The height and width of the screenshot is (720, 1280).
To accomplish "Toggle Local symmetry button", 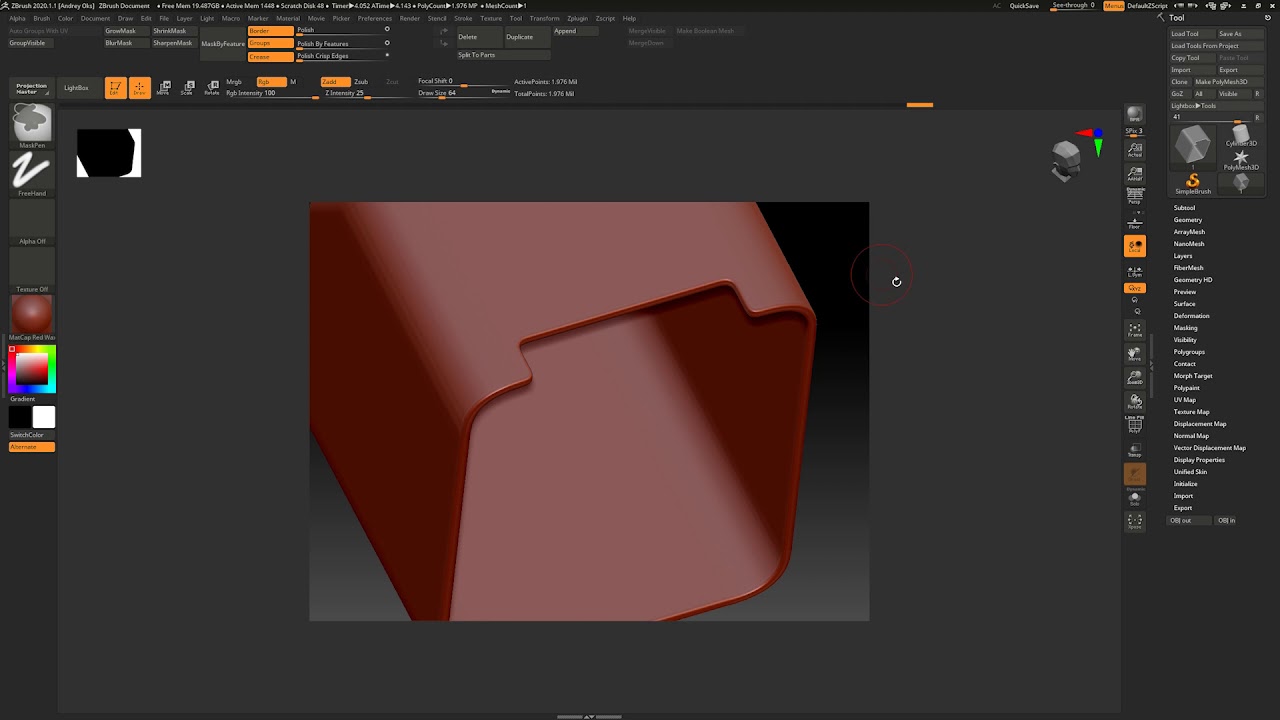I will (1134, 246).
